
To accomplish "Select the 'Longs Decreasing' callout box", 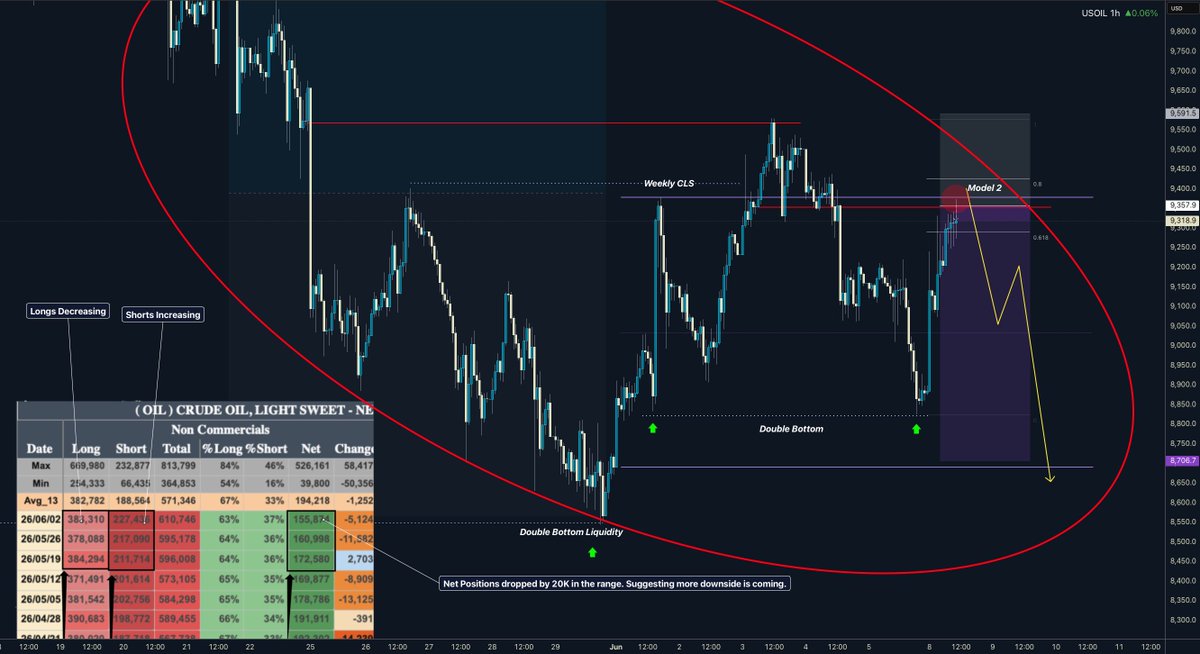I will (x=66, y=311).
